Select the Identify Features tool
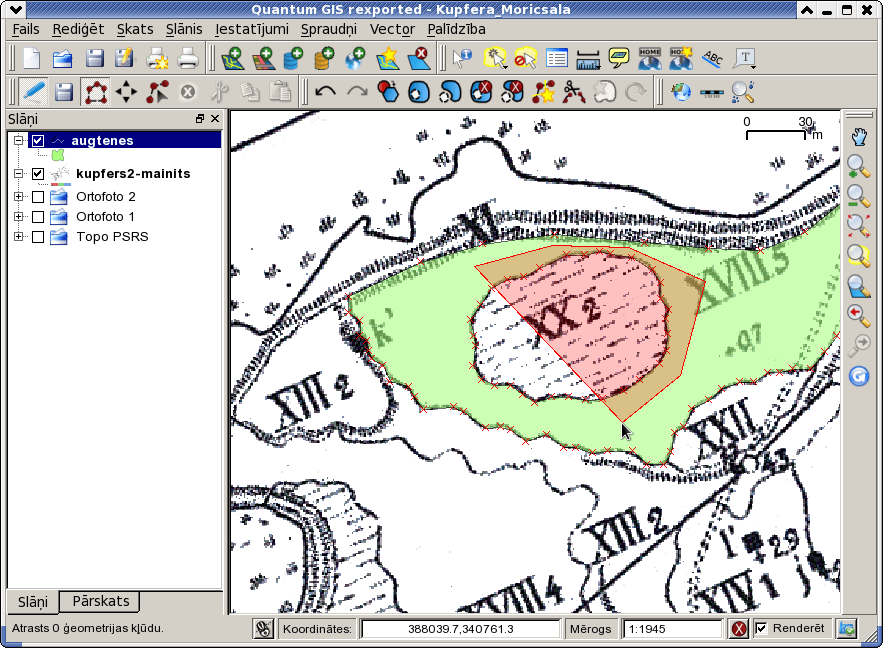The height and width of the screenshot is (648, 883). point(462,58)
